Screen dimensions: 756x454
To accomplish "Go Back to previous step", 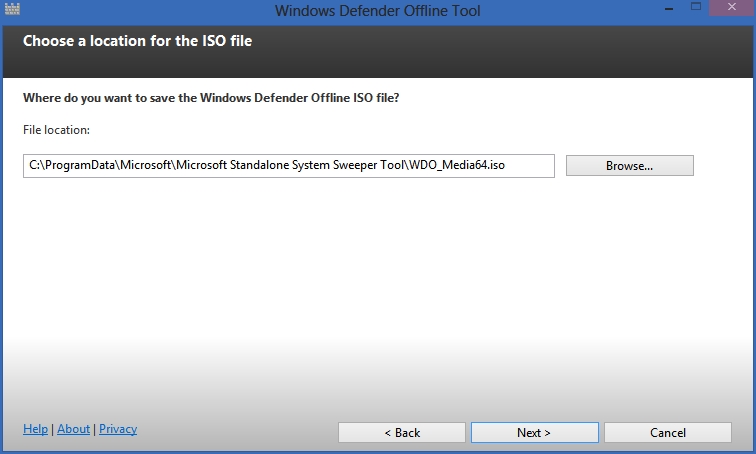I will [402, 432].
